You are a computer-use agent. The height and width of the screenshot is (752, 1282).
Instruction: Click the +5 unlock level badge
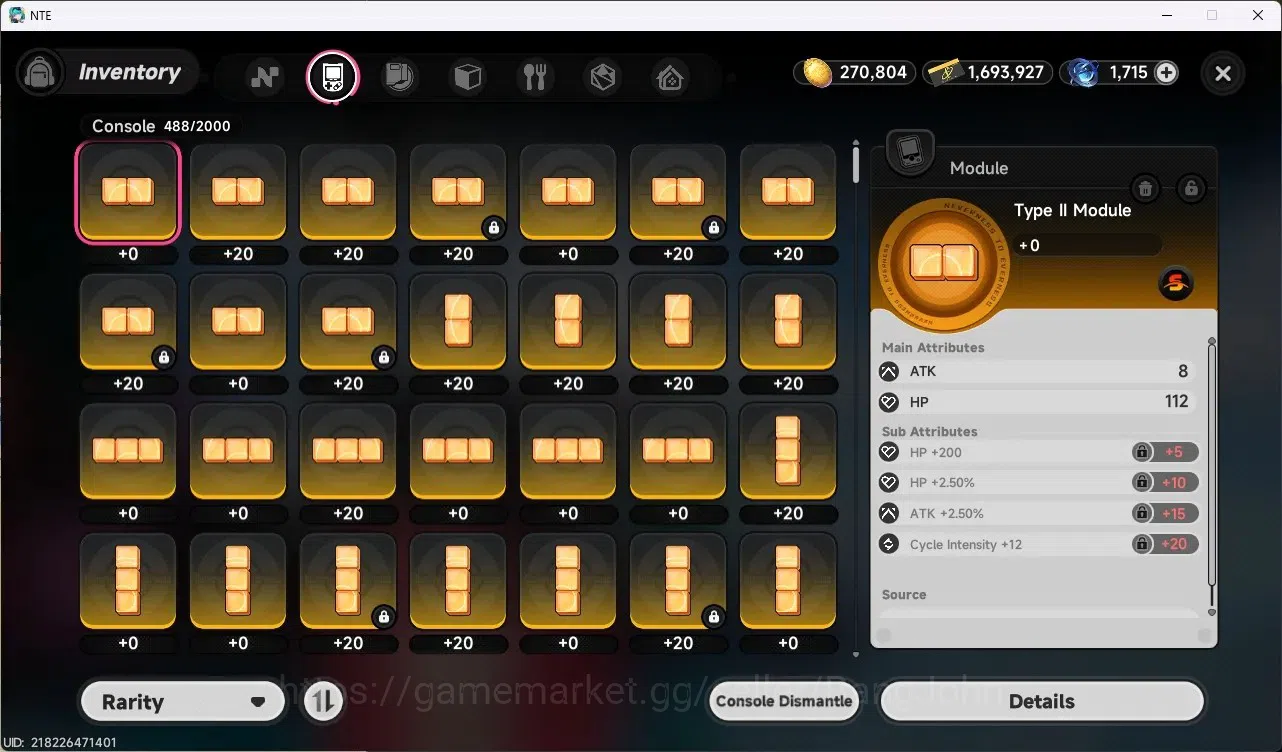click(x=1175, y=452)
